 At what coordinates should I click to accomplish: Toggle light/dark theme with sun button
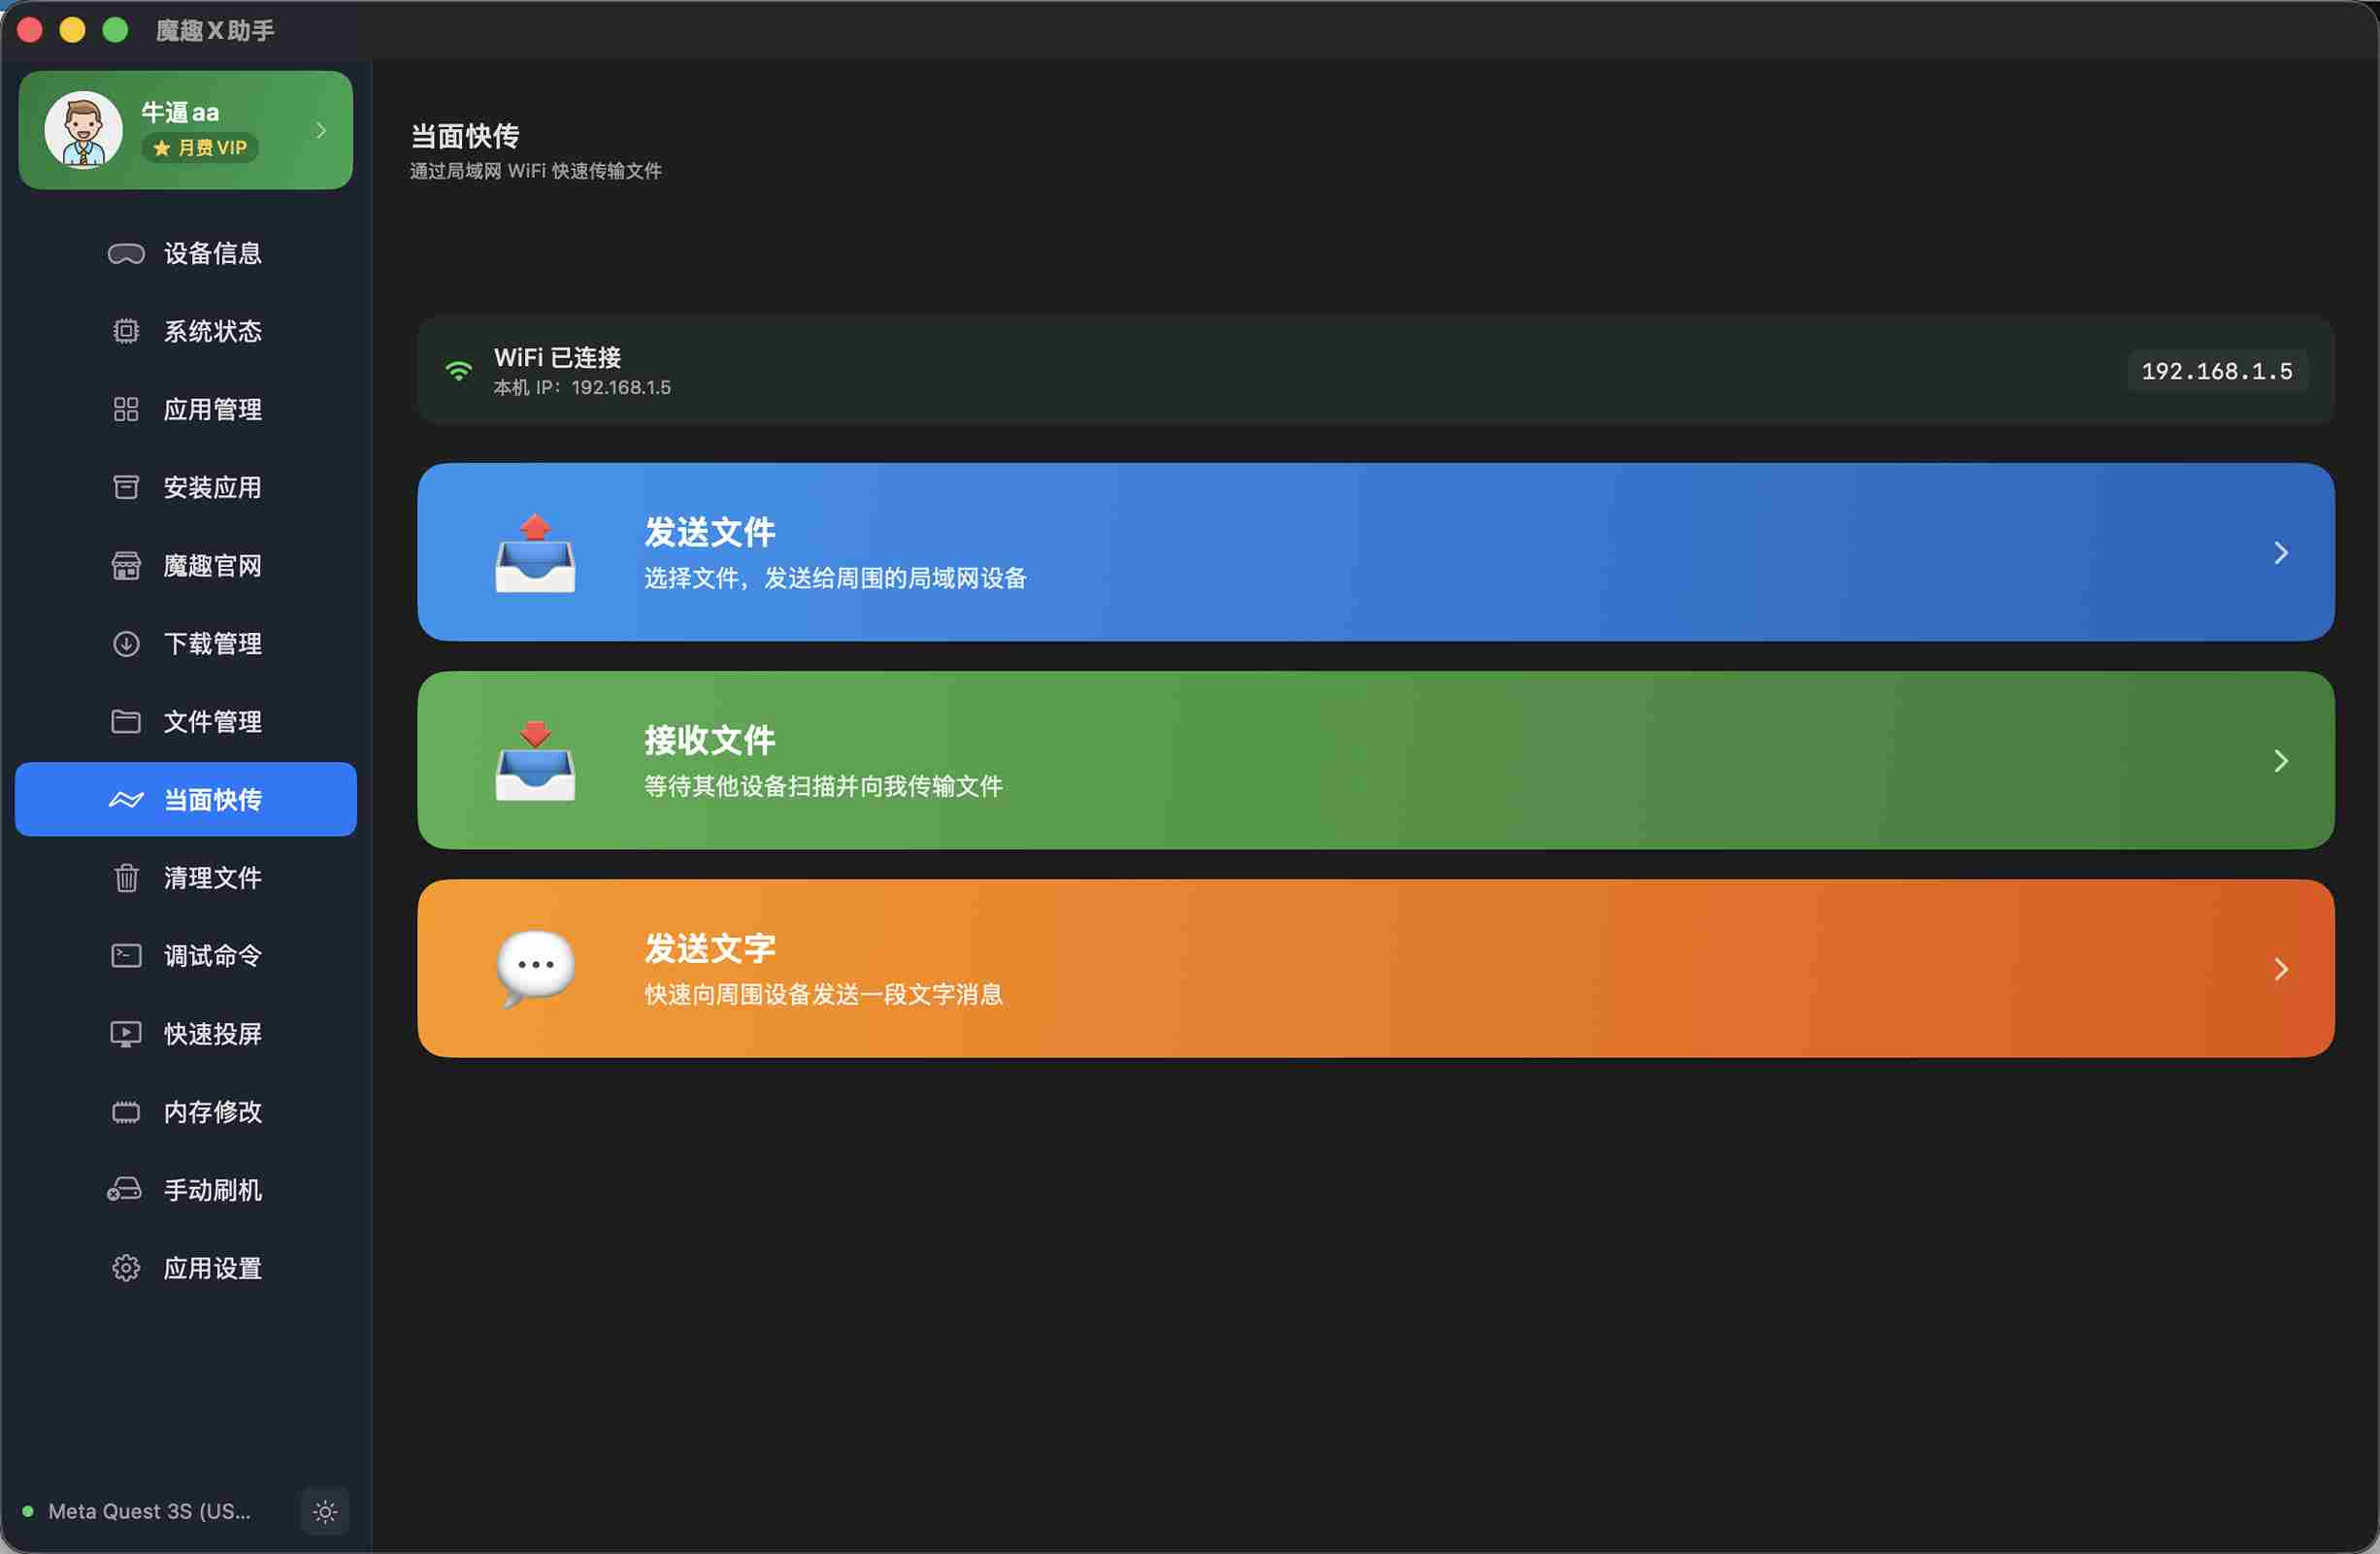click(325, 1512)
